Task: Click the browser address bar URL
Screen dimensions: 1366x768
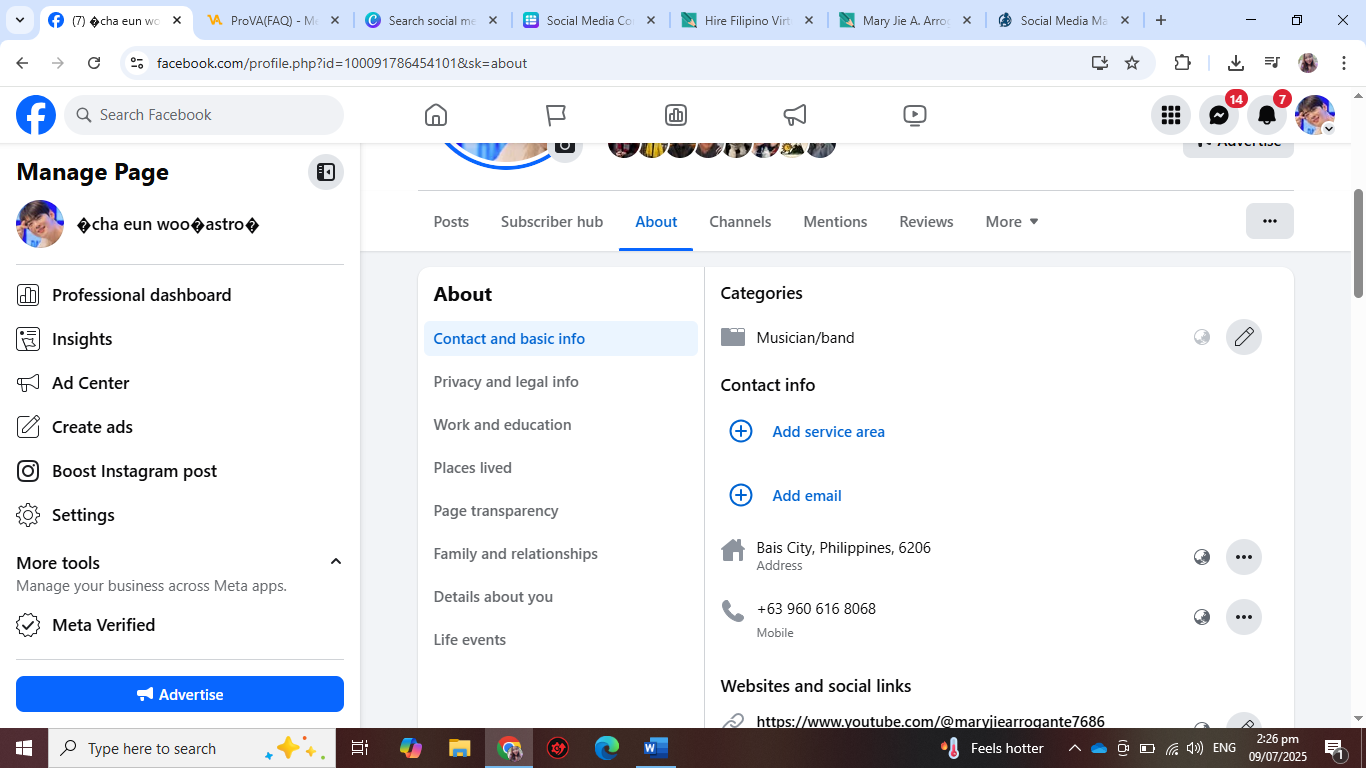Action: (x=342, y=63)
